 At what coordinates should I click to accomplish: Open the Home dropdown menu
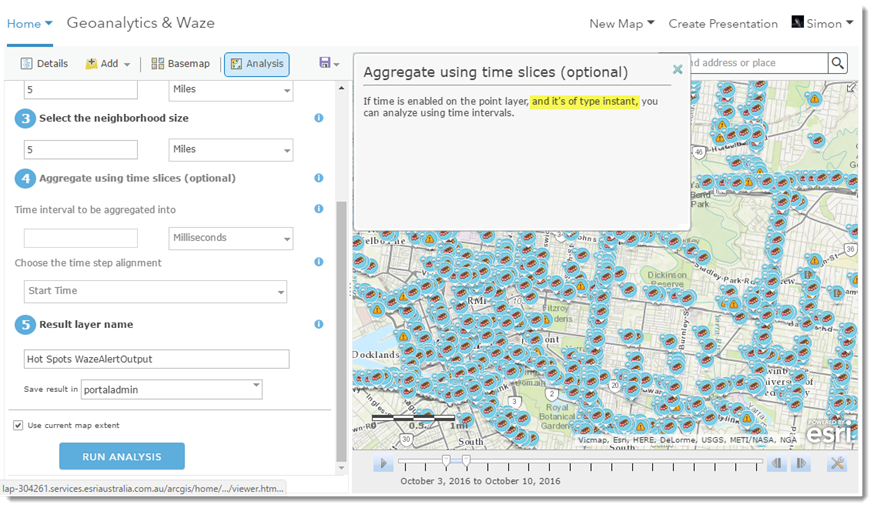point(29,24)
